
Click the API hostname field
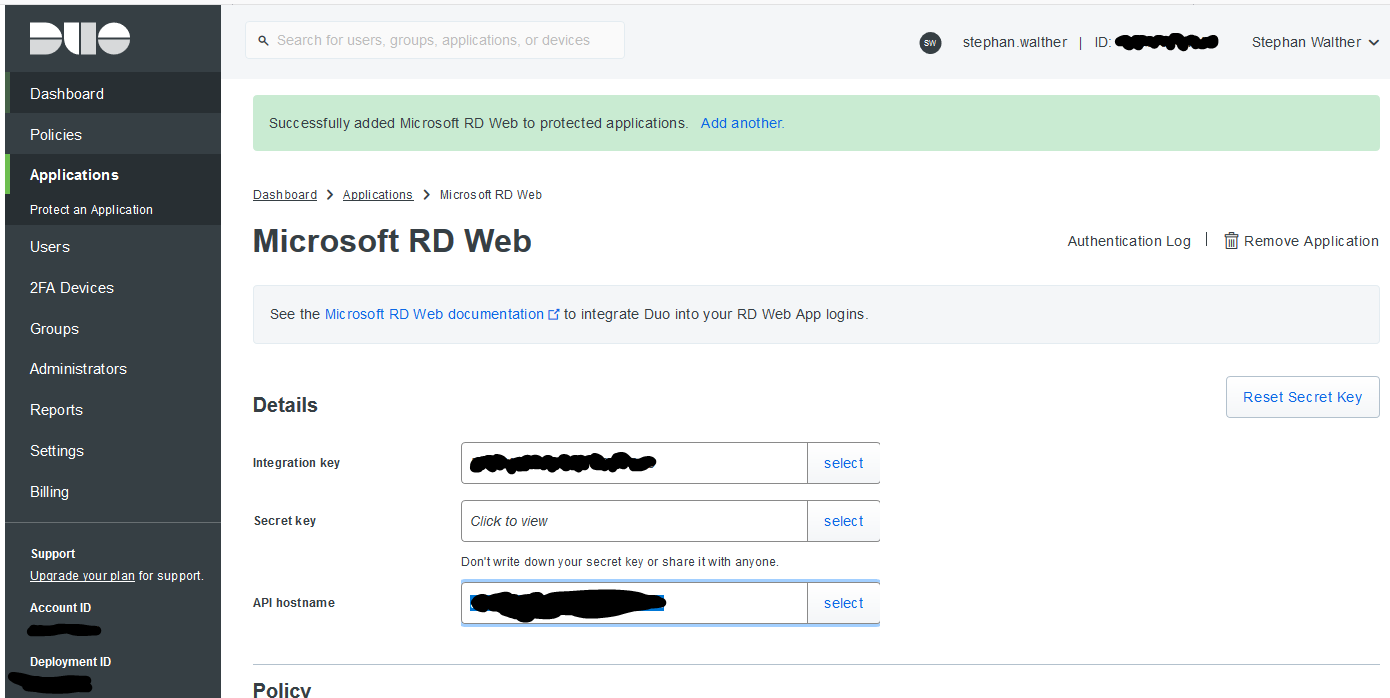[634, 603]
